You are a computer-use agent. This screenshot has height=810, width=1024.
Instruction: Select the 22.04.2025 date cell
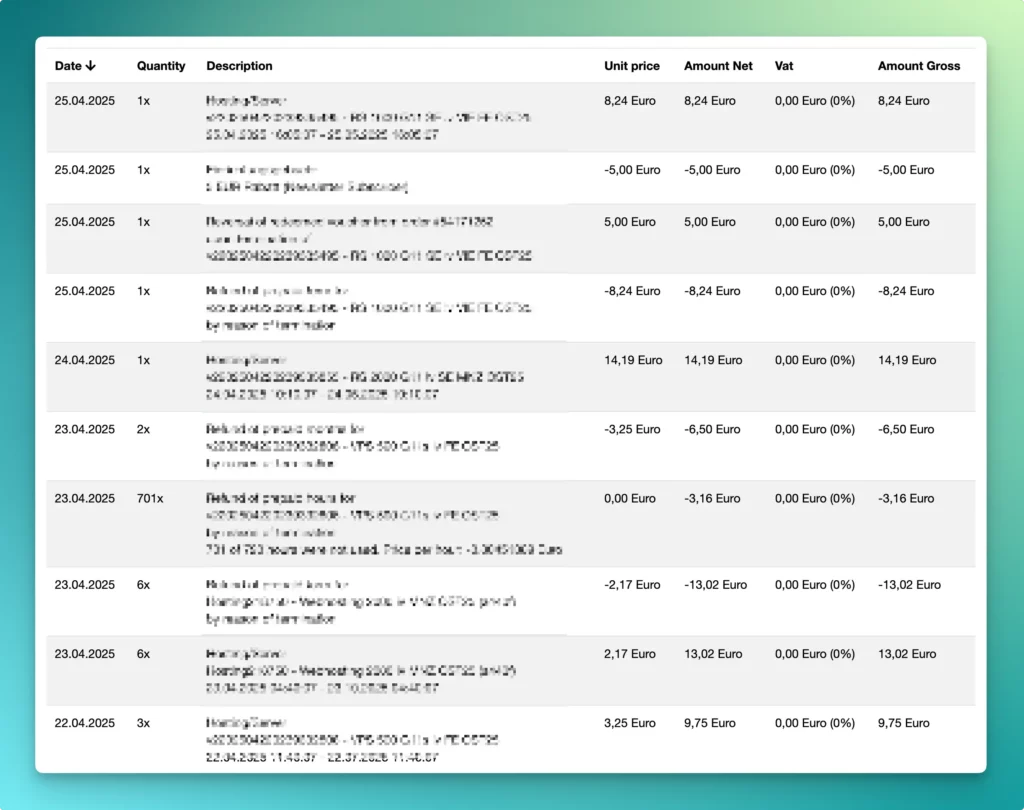[x=84, y=723]
